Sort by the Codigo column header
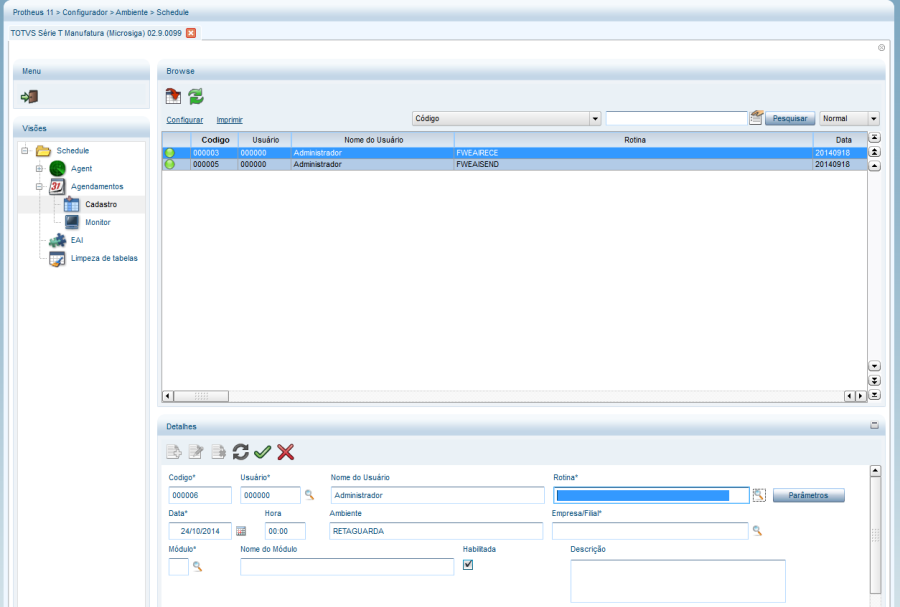This screenshot has height=607, width=900. click(215, 139)
